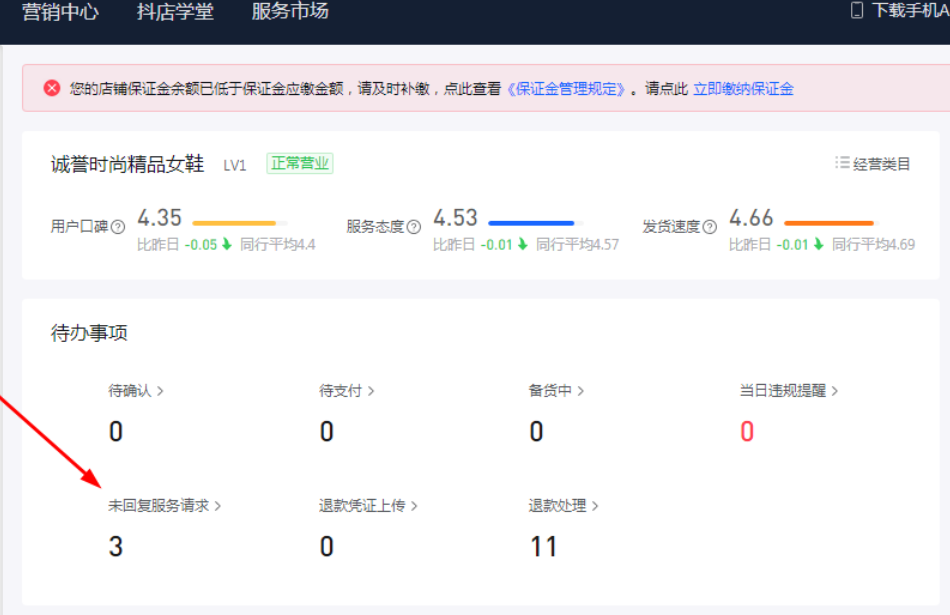Image resolution: width=950 pixels, height=615 pixels.
Task: Click green down arrow under 发货速度
Action: (819, 244)
